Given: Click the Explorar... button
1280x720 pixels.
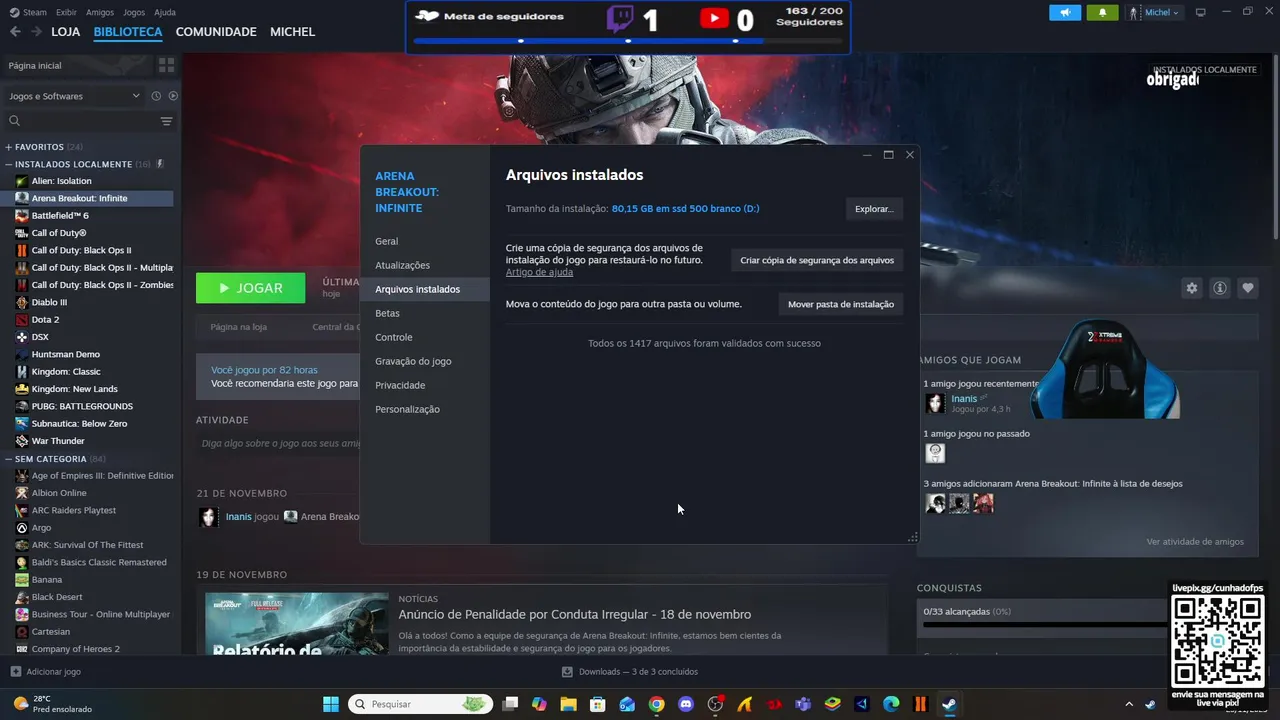Looking at the screenshot, I should coord(874,209).
